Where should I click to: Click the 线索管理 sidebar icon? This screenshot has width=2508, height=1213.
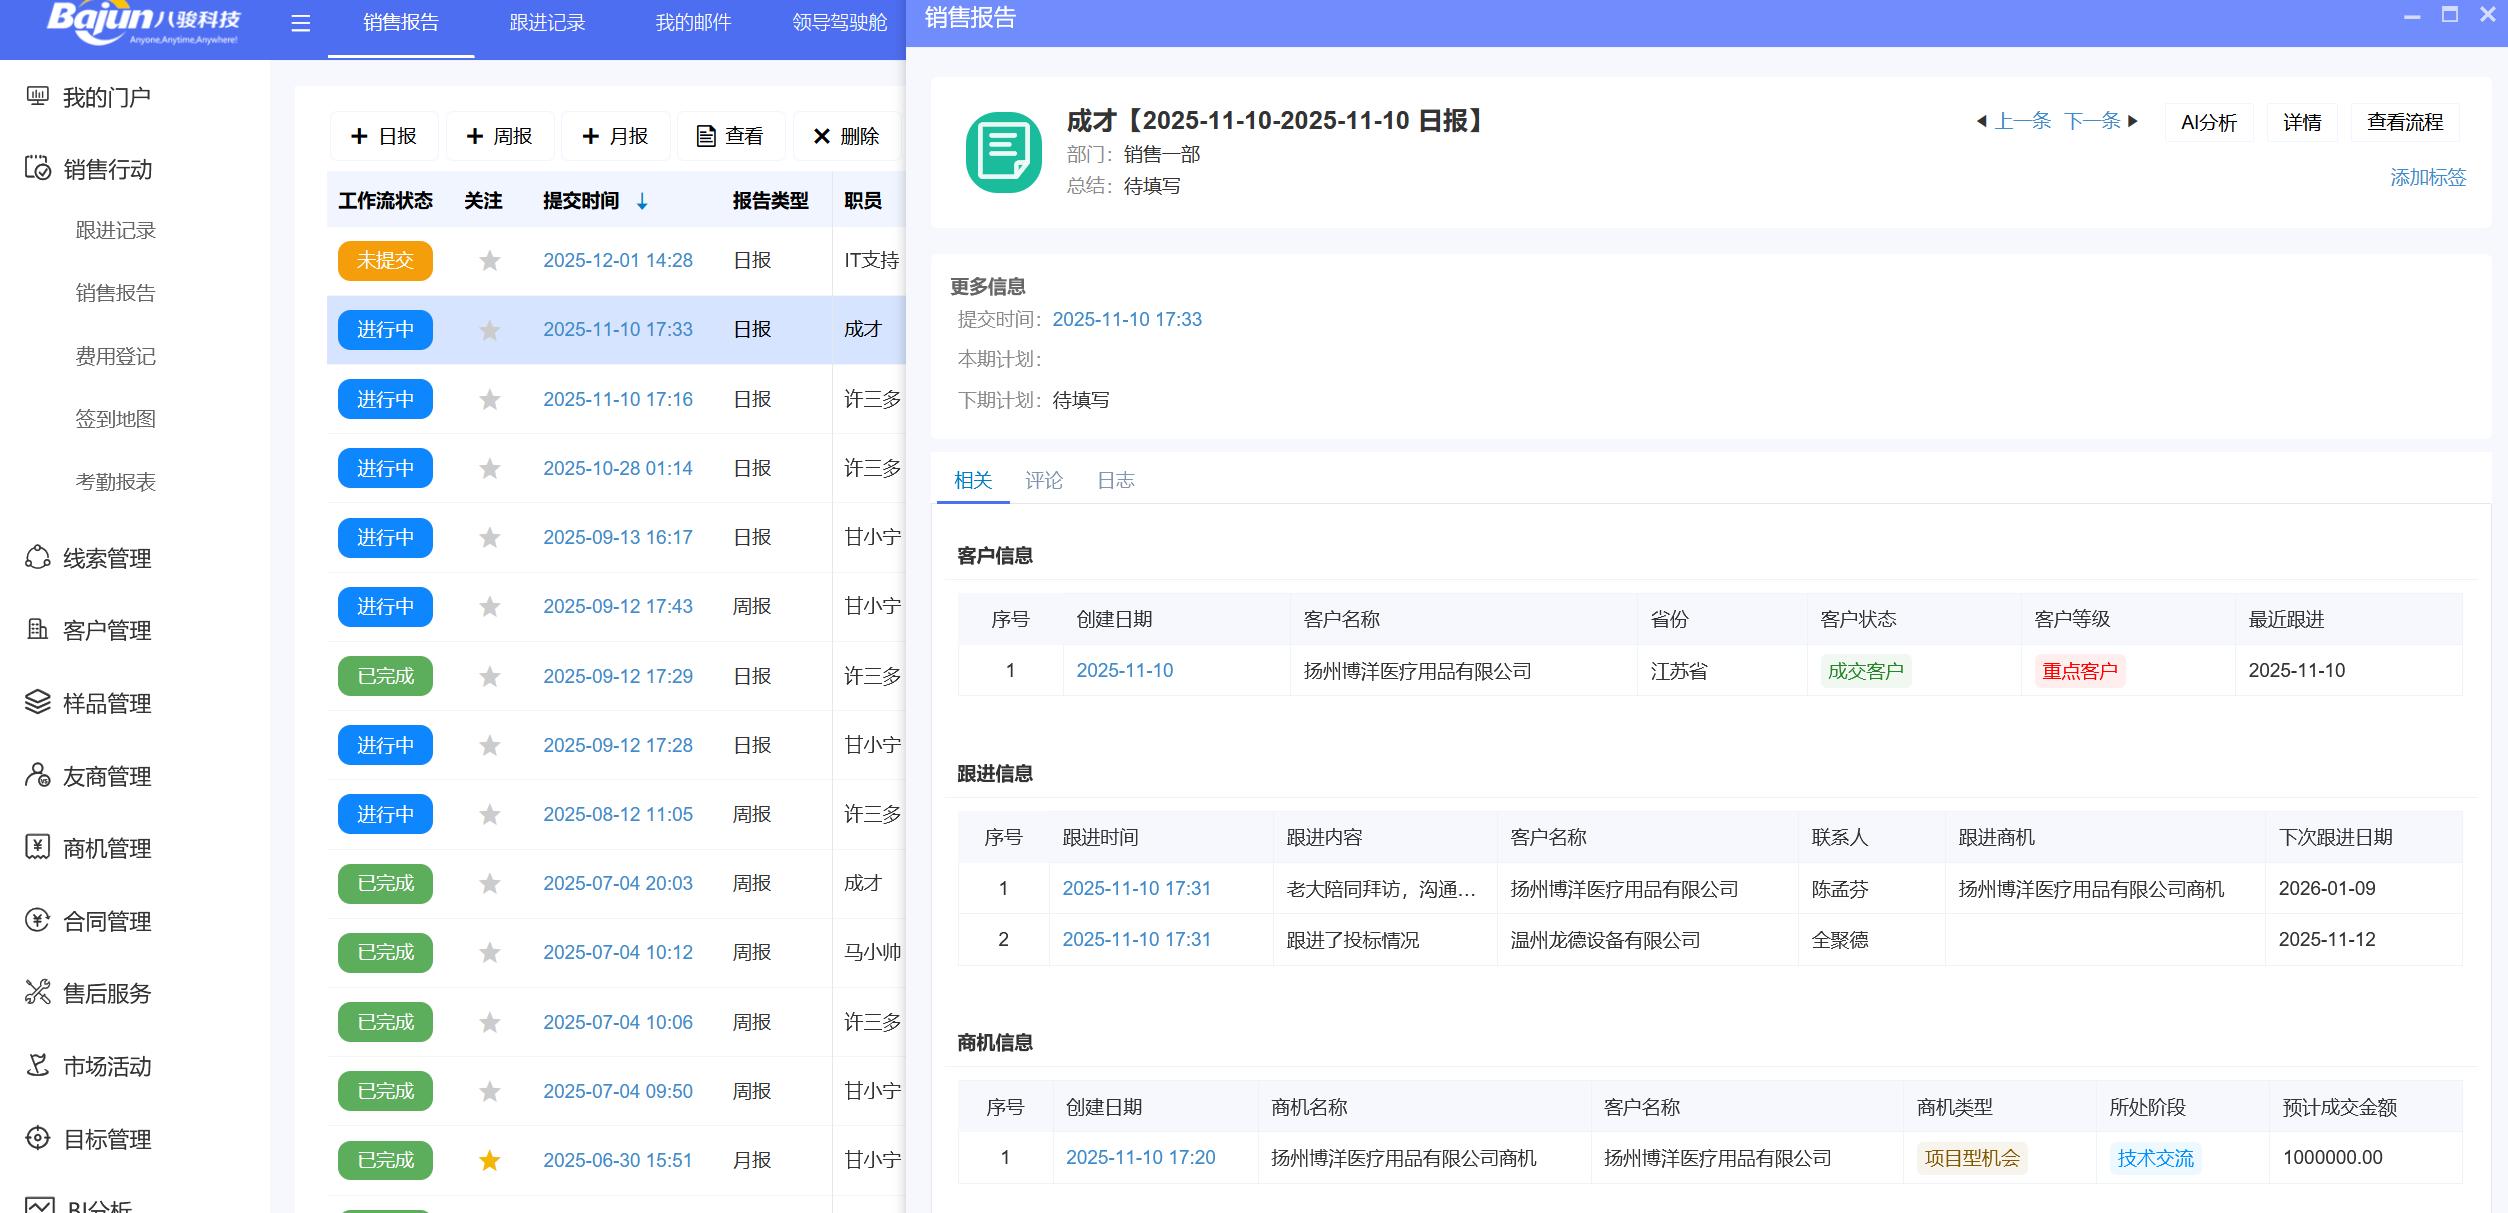[37, 557]
